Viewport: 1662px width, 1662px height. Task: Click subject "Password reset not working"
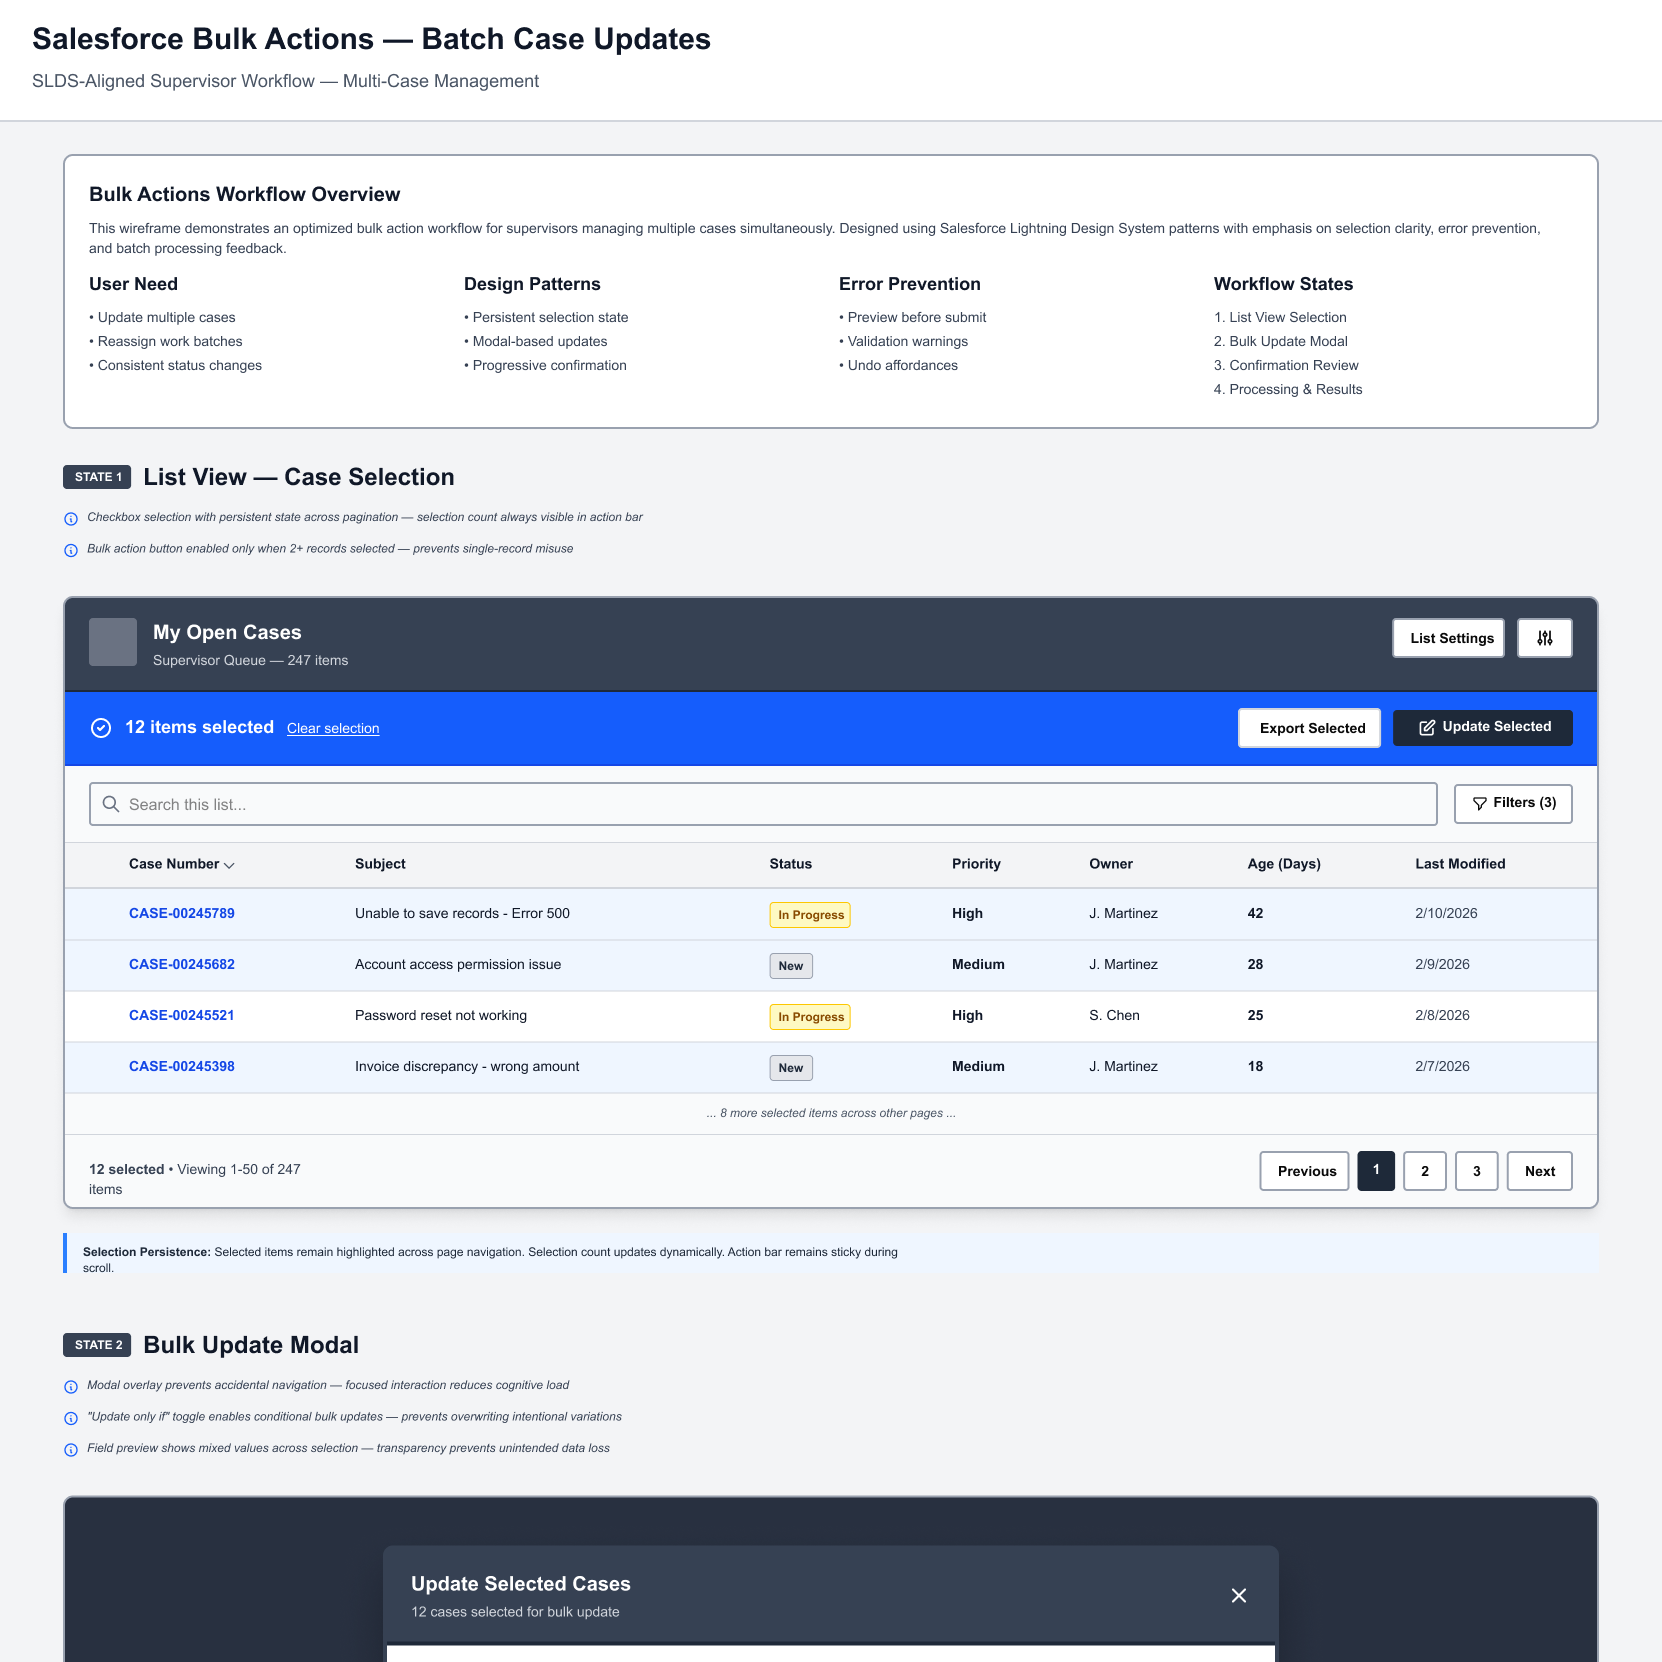click(441, 1015)
